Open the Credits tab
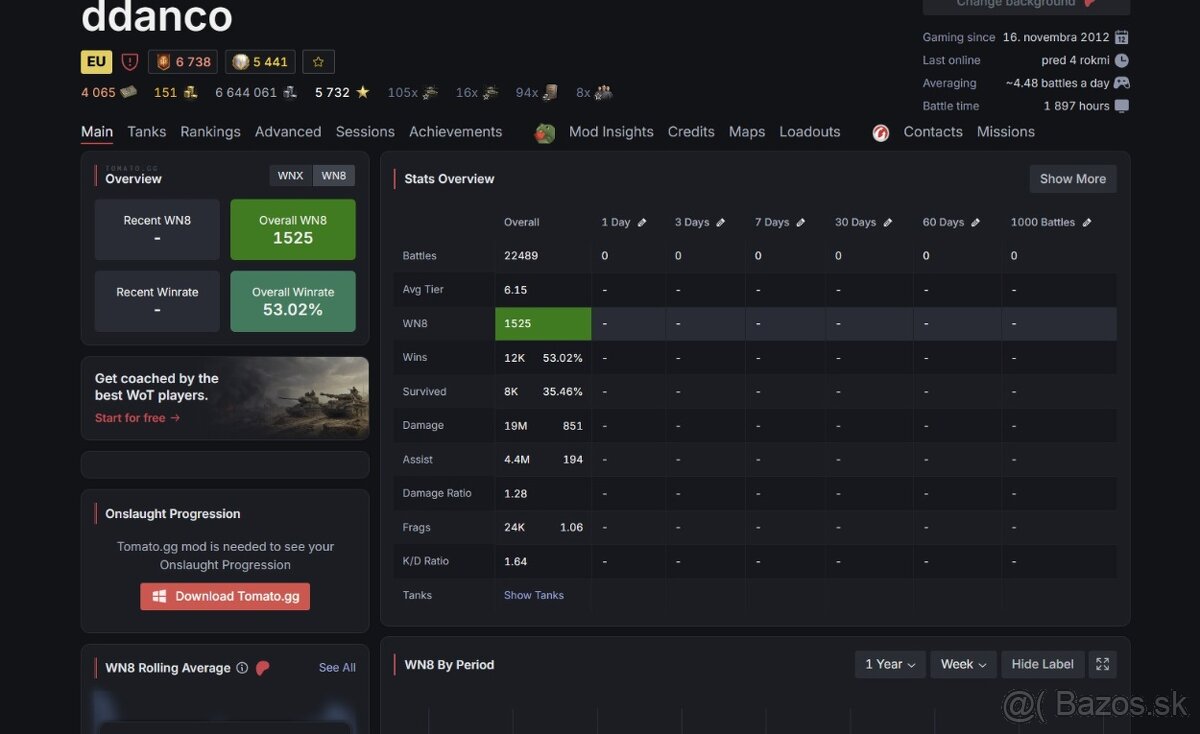 (691, 132)
